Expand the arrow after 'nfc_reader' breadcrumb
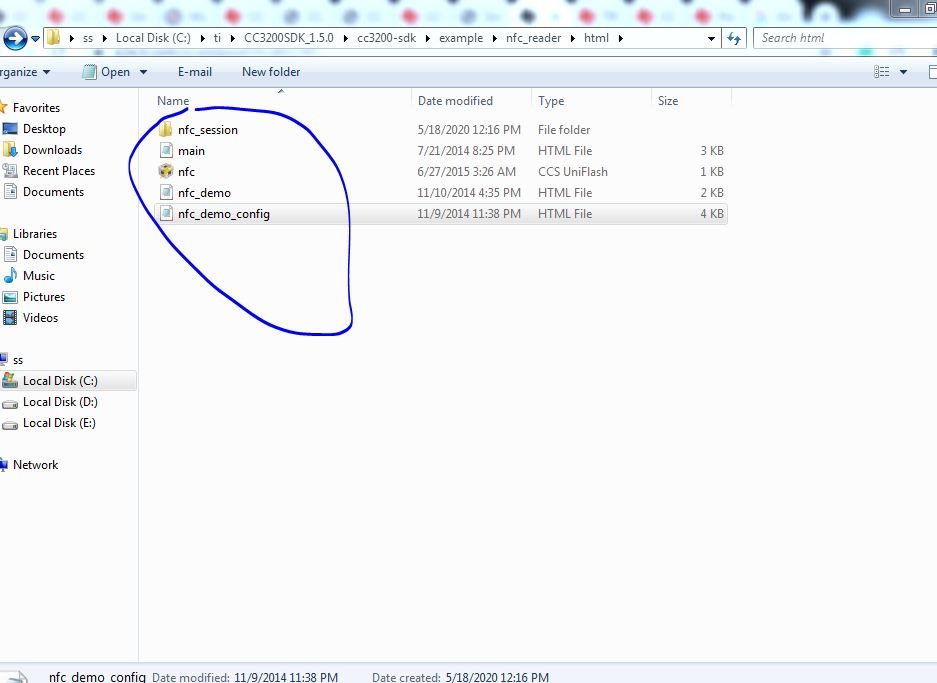Screen dimensions: 937x683 pos(572,39)
